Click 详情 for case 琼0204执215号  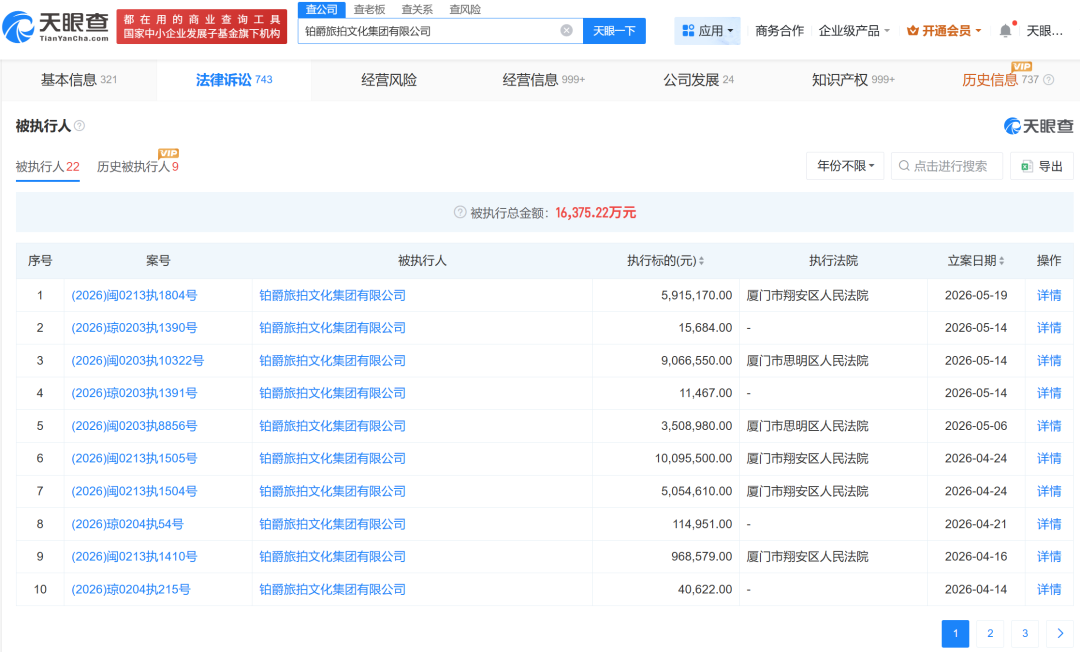point(1049,589)
